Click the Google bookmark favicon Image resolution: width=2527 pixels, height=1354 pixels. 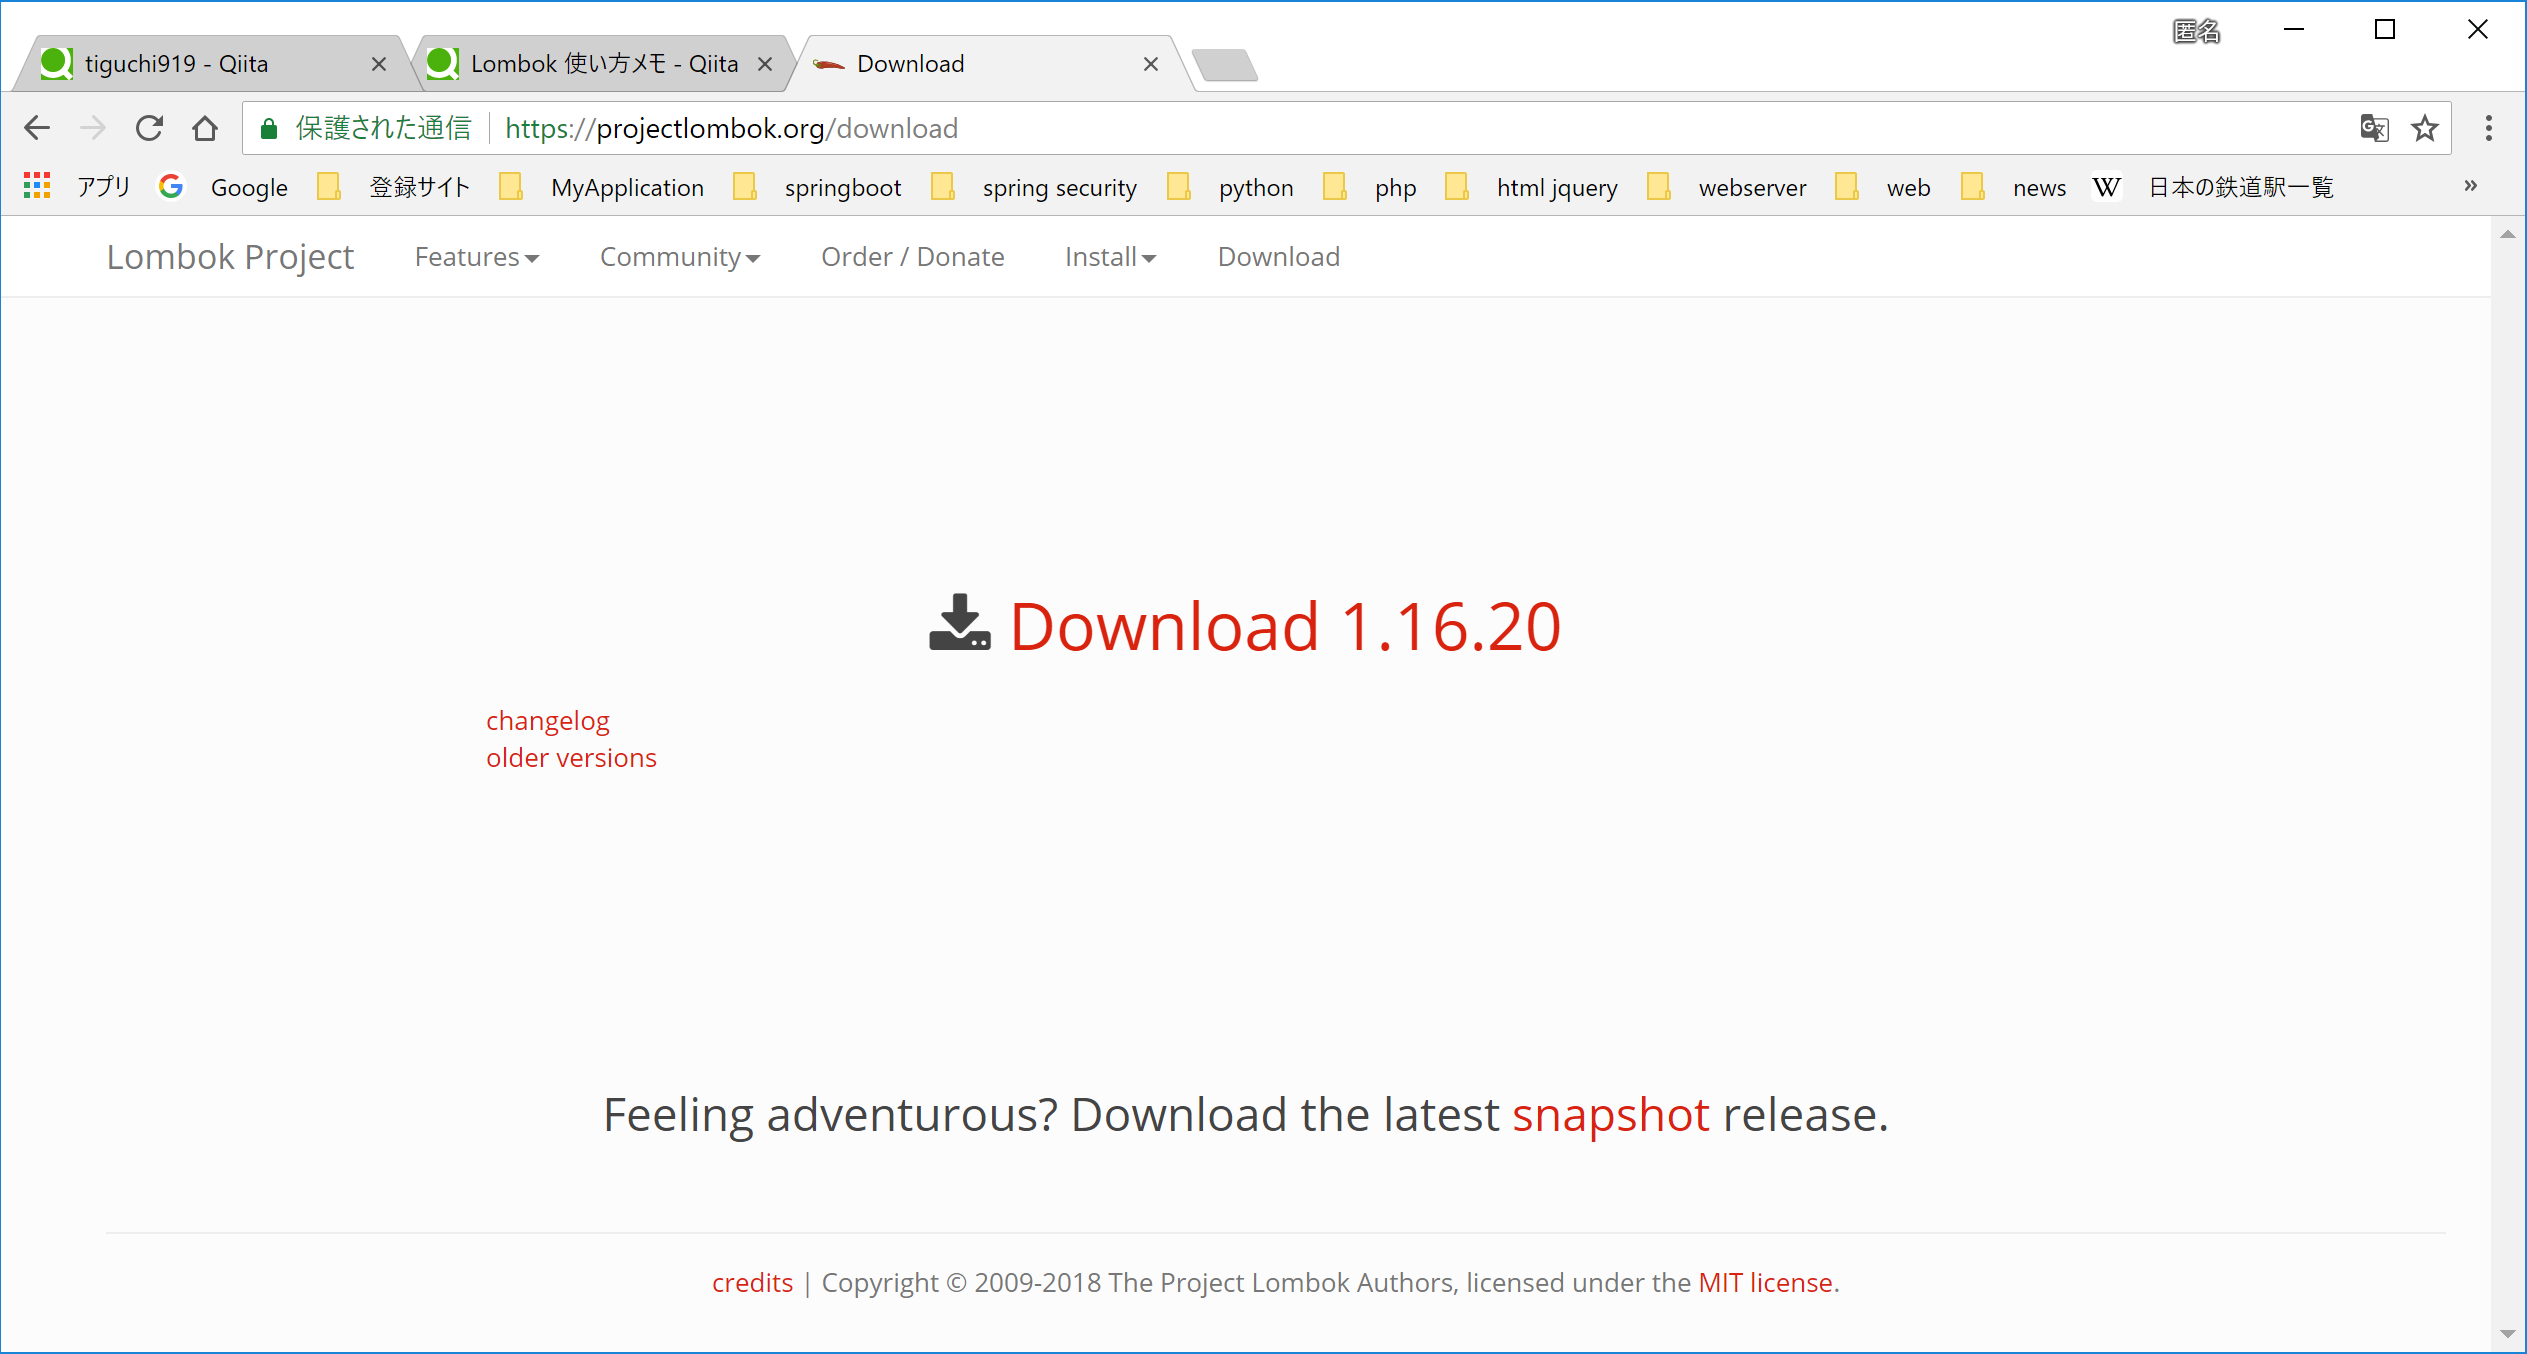pos(171,186)
